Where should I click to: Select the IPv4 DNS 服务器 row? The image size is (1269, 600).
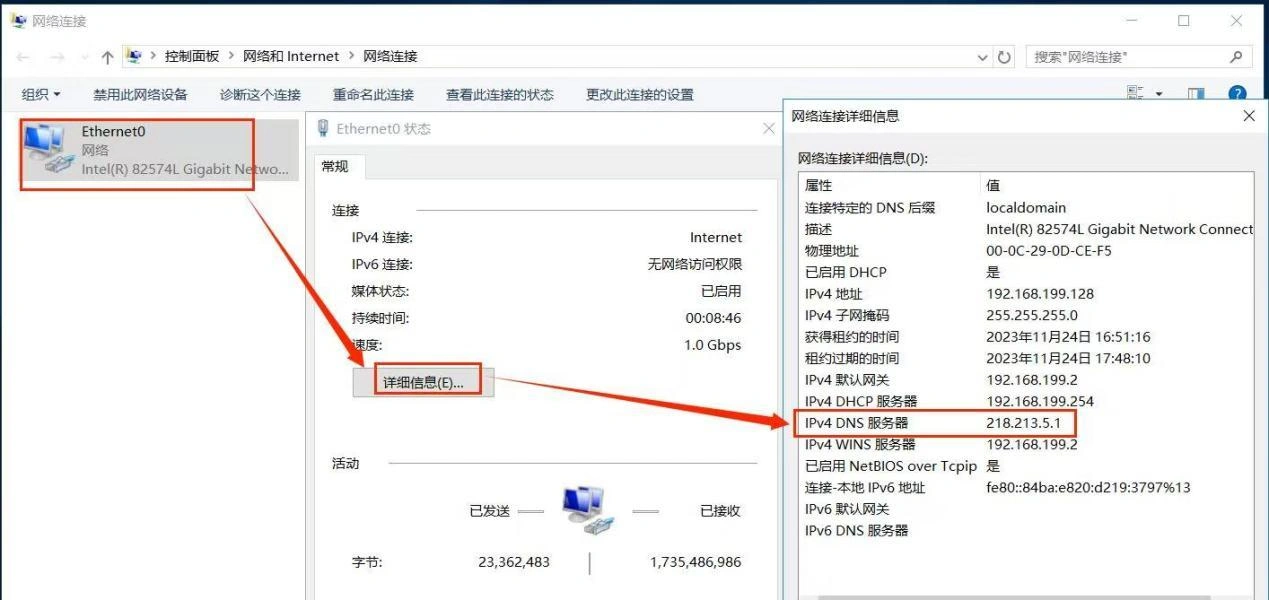(933, 423)
